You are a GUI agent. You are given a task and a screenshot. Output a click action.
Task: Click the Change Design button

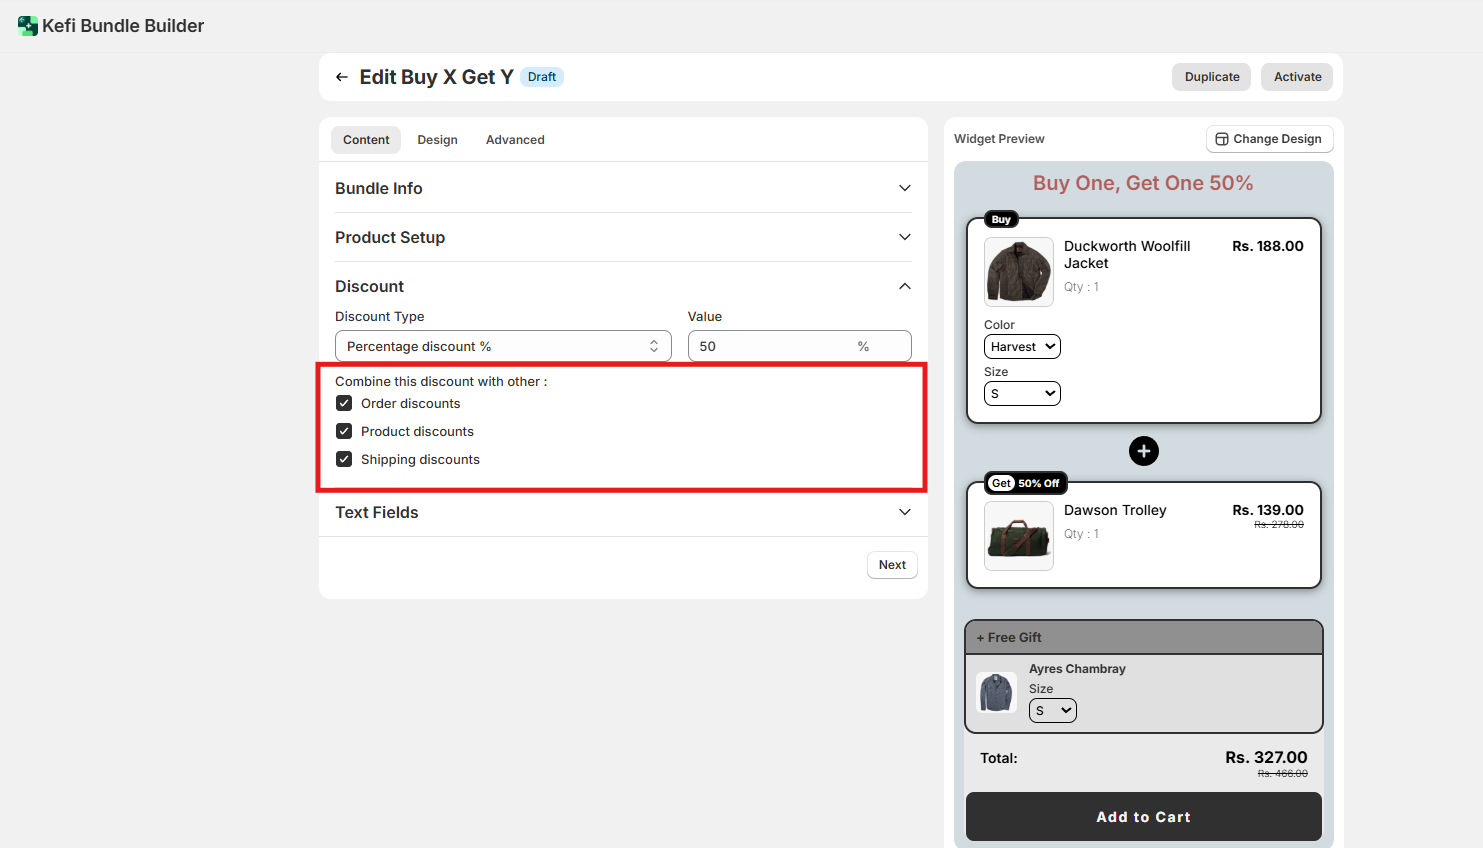click(x=1269, y=139)
